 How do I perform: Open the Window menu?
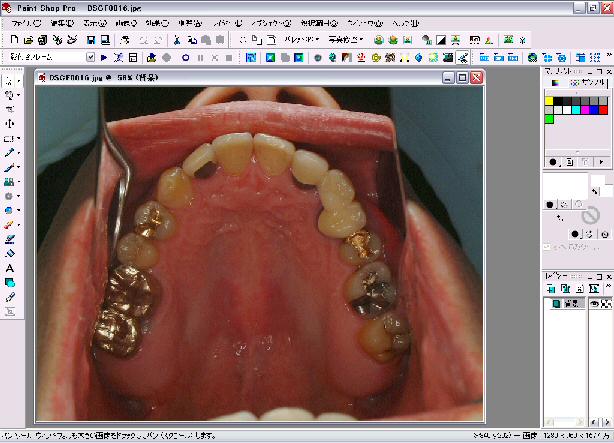[x=365, y=24]
